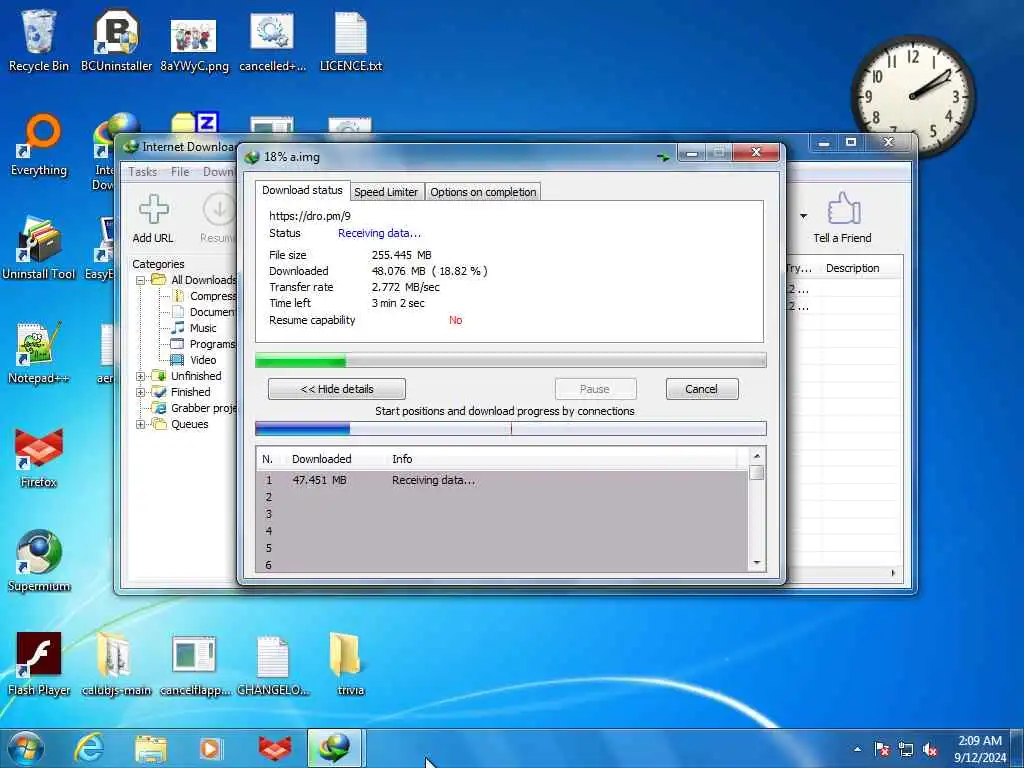This screenshot has width=1024, height=768.
Task: Select the Download status tab
Action: pyautogui.click(x=302, y=190)
